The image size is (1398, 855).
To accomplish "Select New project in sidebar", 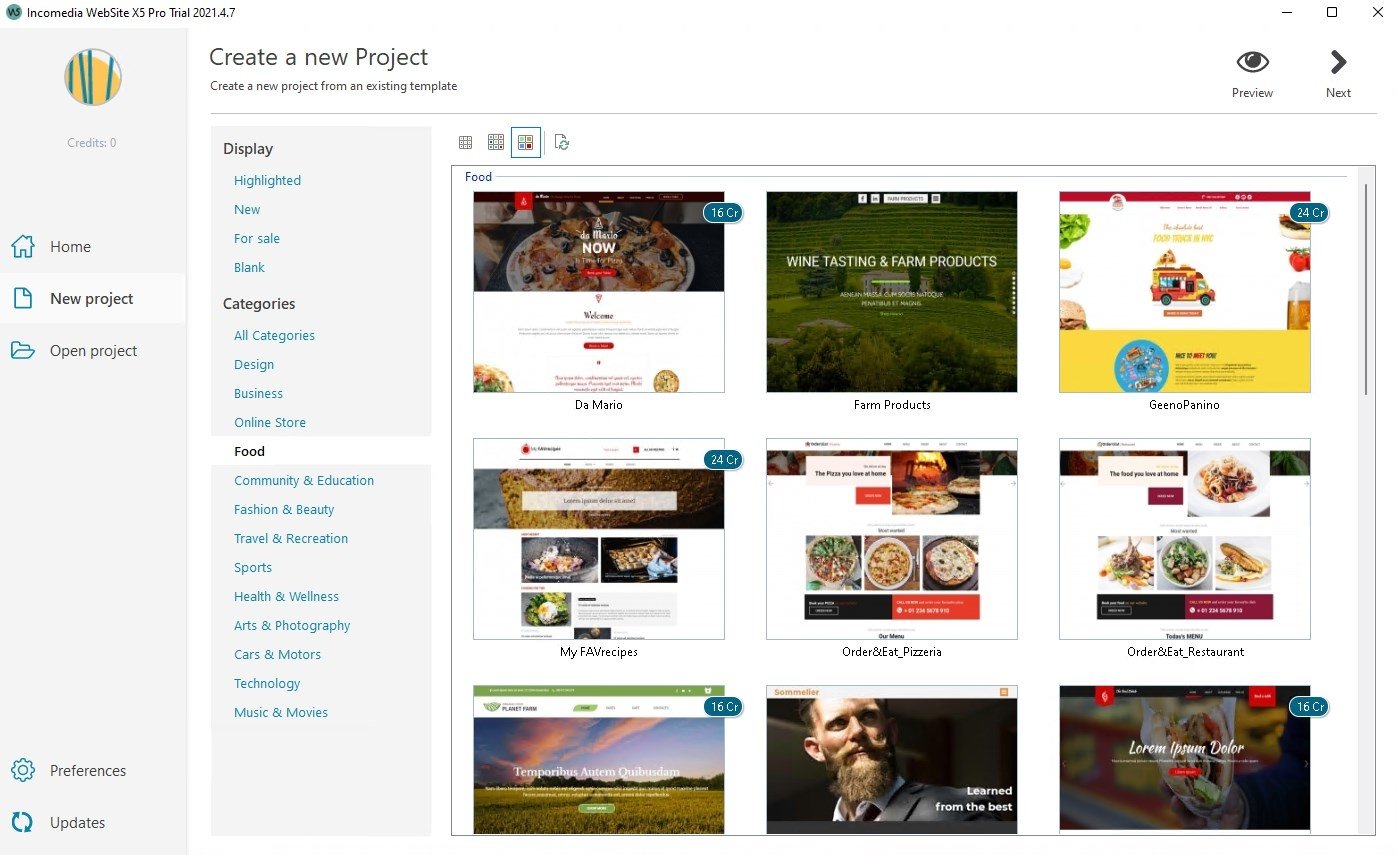I will [x=92, y=298].
